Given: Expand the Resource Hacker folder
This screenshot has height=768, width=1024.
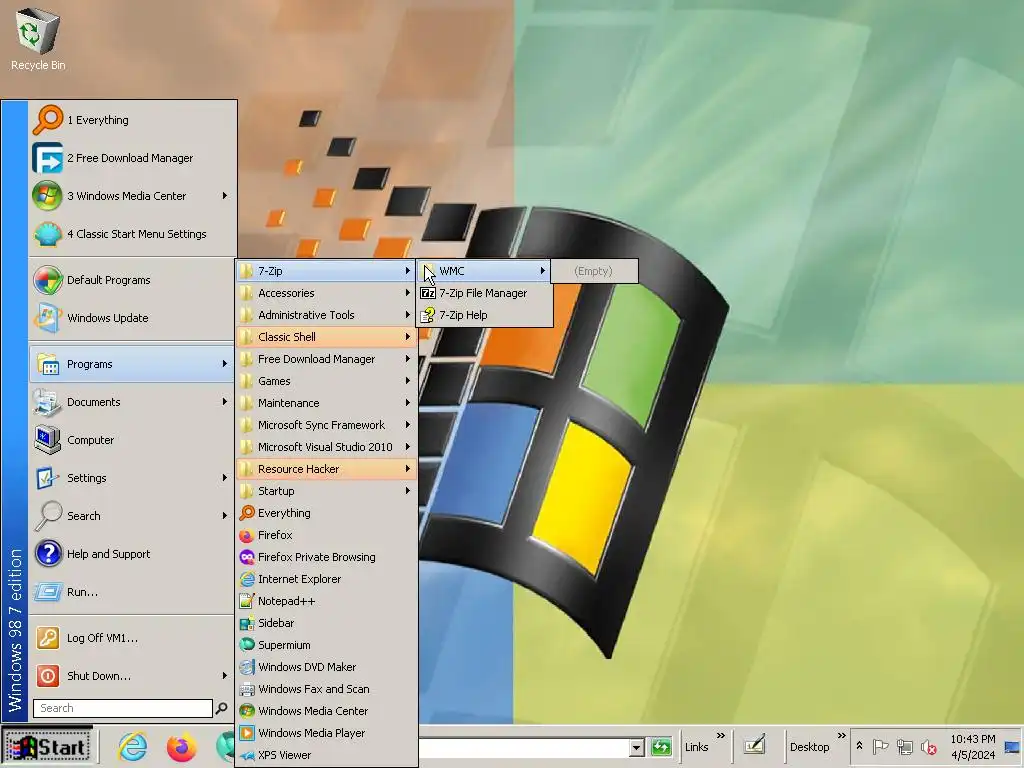Looking at the screenshot, I should coord(327,469).
